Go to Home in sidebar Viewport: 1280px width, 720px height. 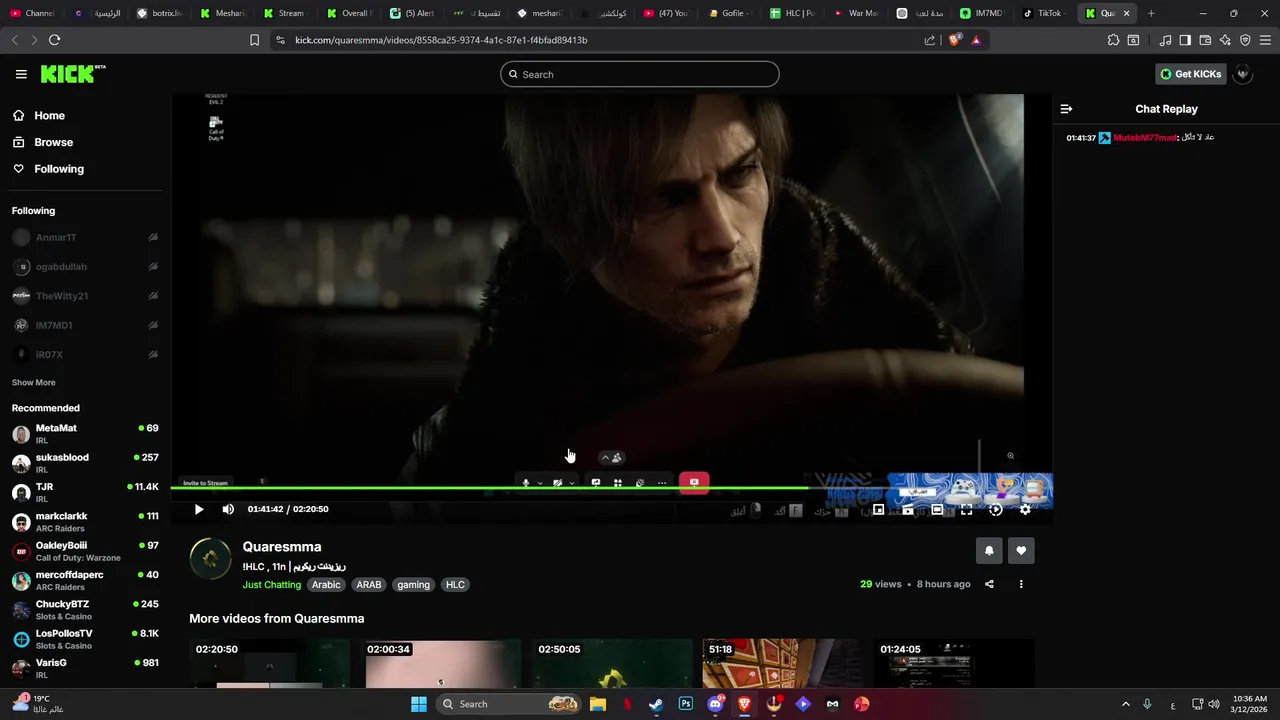click(x=49, y=116)
